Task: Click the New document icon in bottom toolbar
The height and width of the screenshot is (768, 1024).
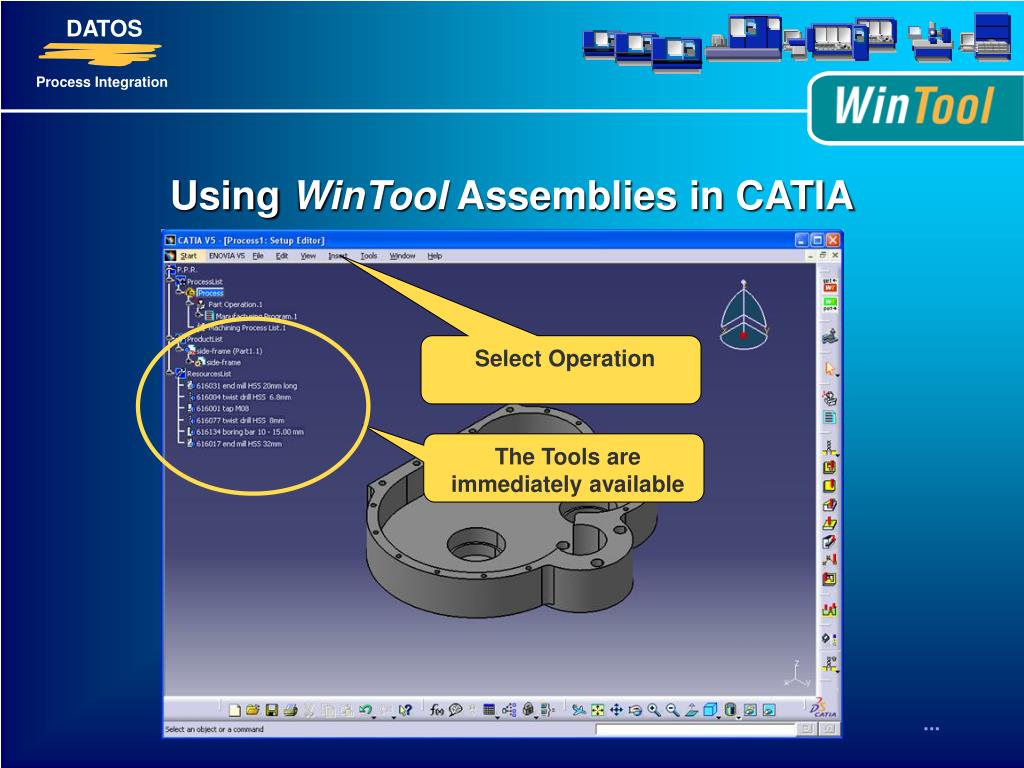Action: (234, 710)
